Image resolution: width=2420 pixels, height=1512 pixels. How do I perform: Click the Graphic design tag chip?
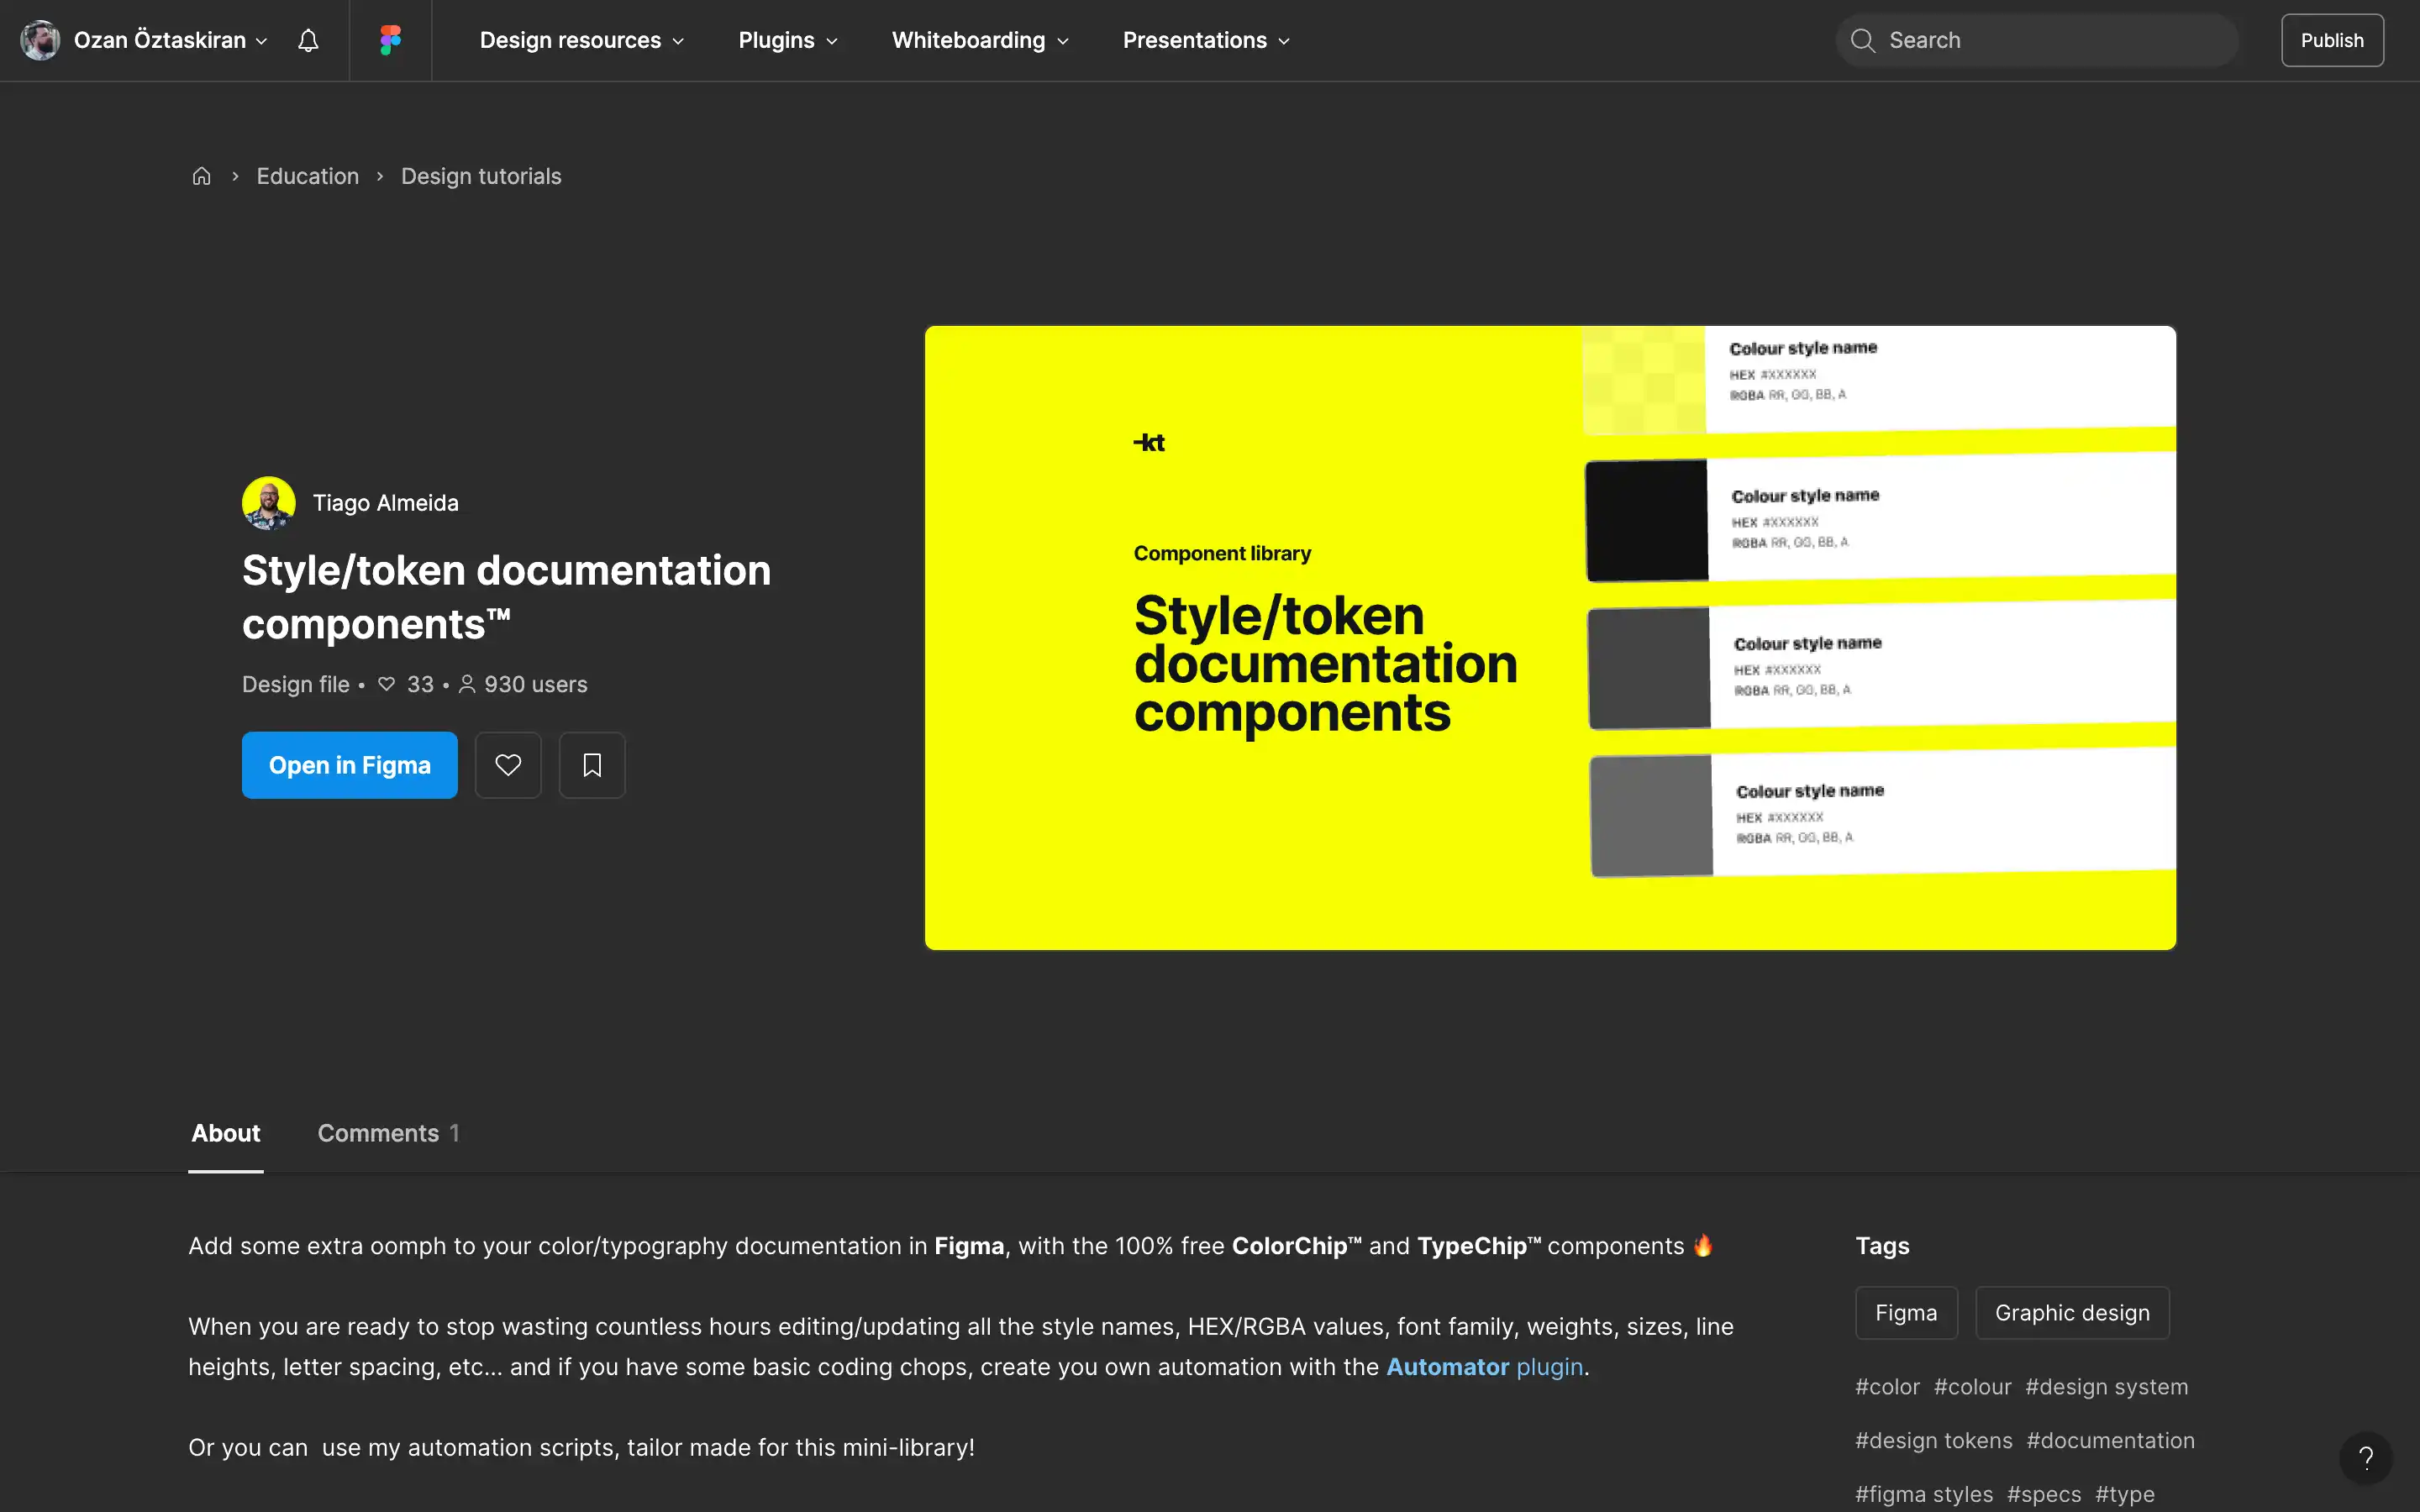coord(2072,1313)
